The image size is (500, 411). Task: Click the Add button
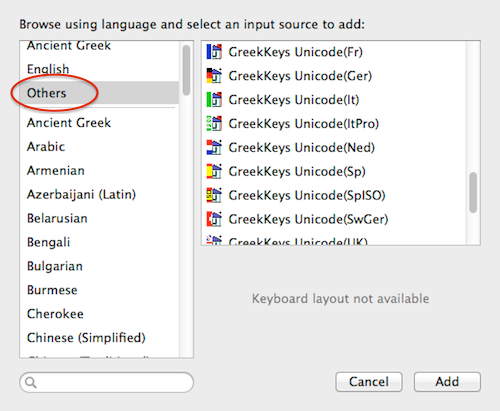pyautogui.click(x=447, y=382)
